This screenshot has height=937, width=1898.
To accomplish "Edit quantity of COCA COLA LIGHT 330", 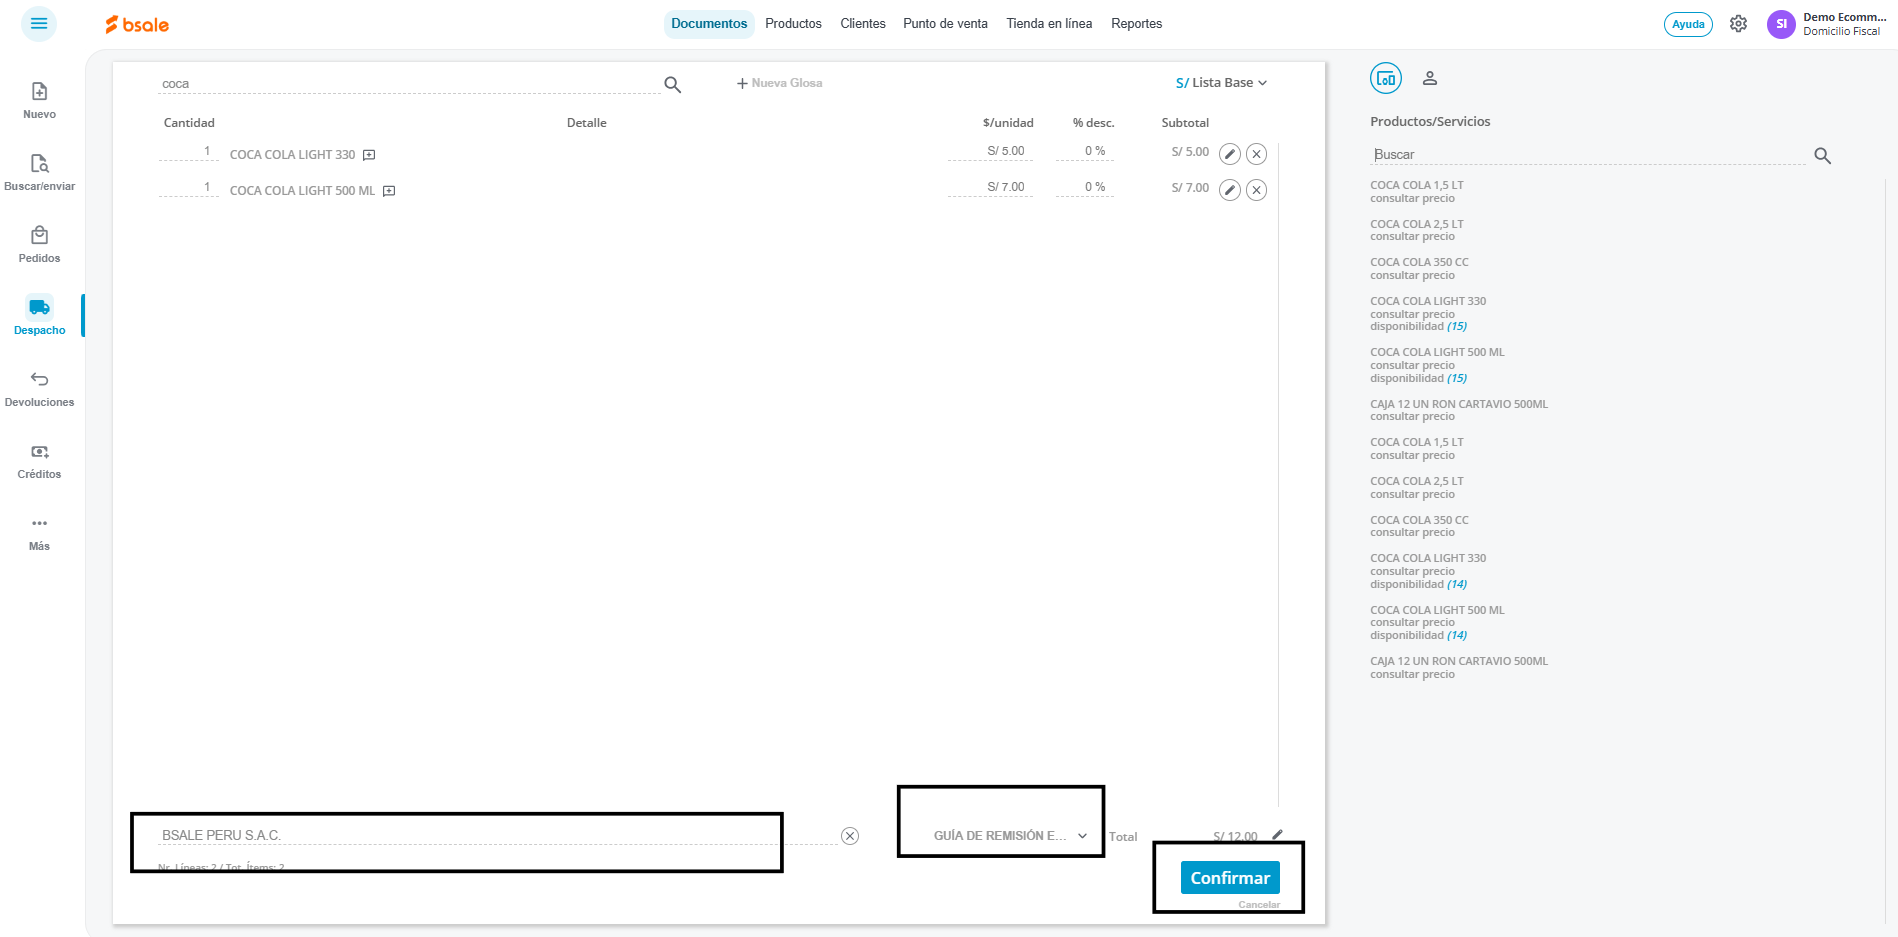I will pyautogui.click(x=188, y=152).
